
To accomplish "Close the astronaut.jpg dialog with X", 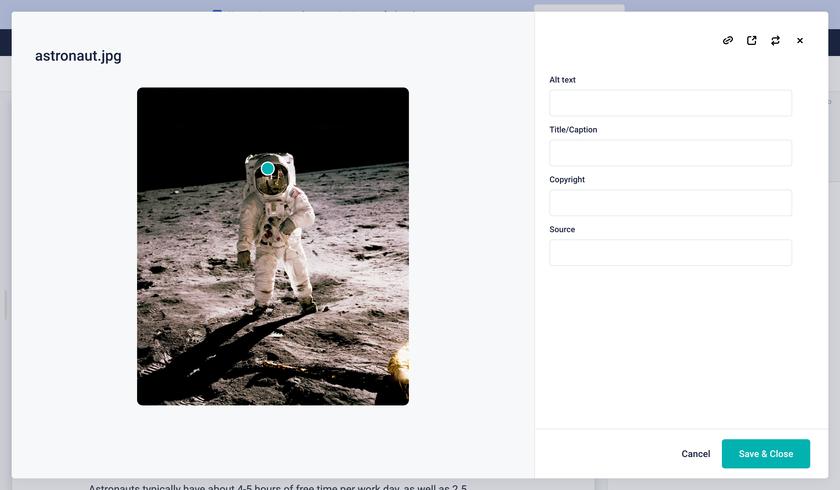I will [800, 40].
